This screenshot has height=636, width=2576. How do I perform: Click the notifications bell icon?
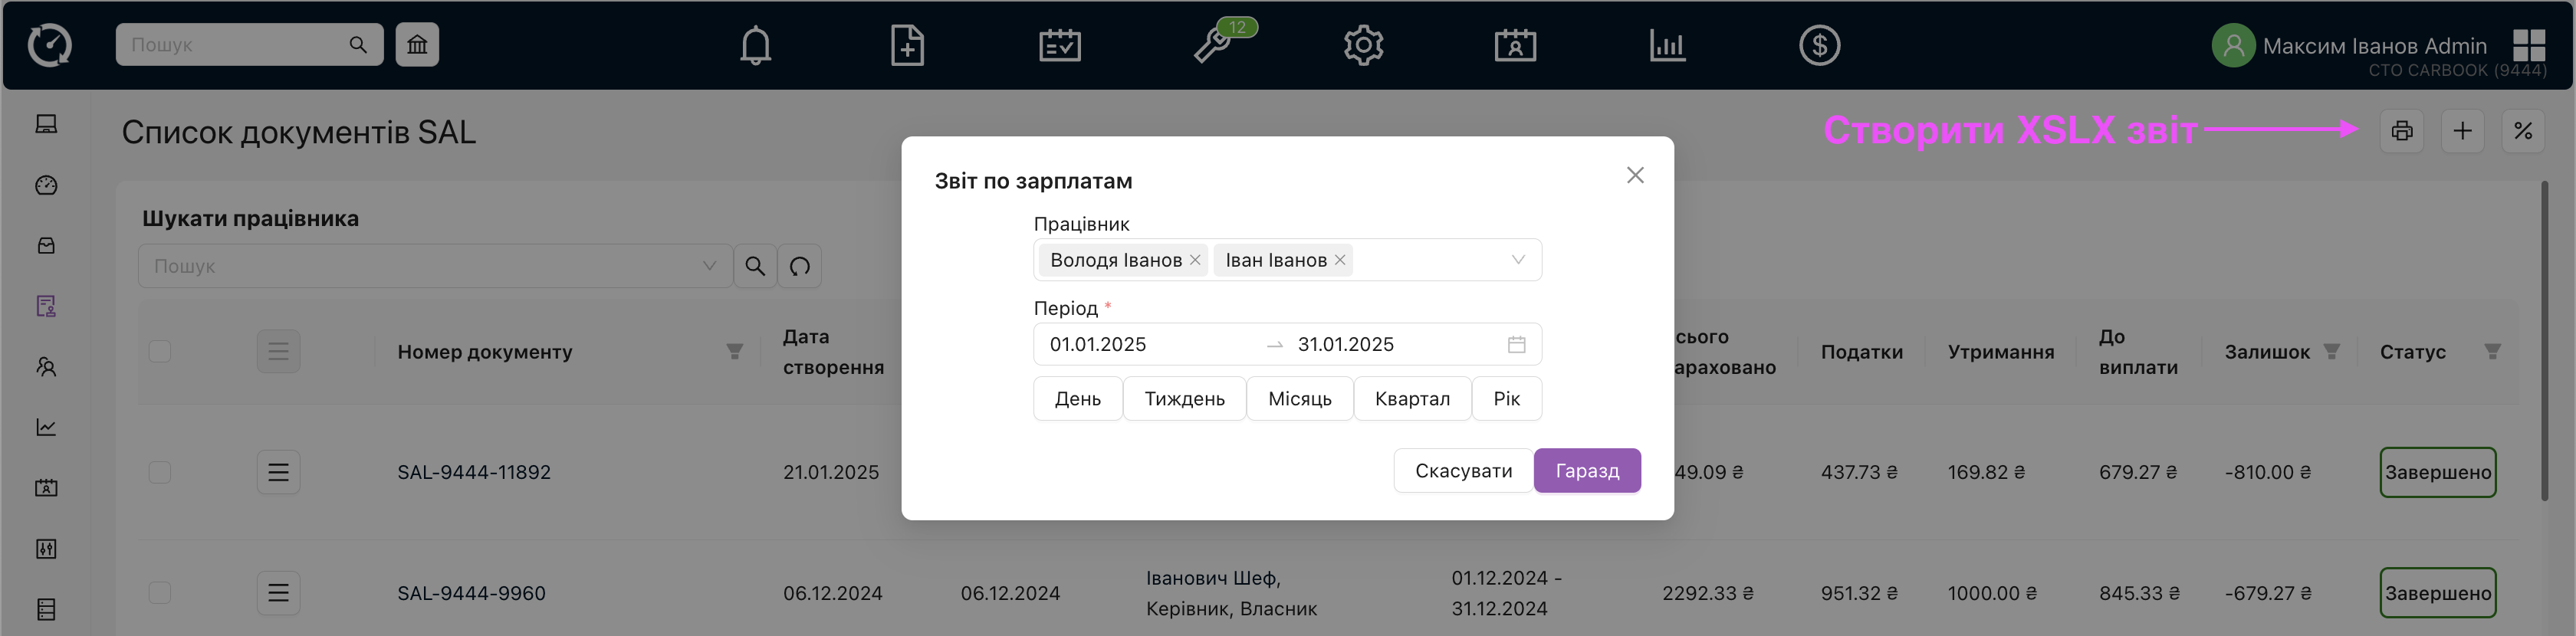[755, 46]
